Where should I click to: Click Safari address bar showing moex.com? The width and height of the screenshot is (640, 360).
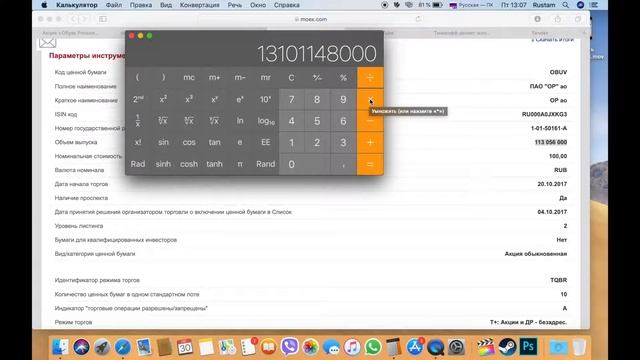pos(310,19)
